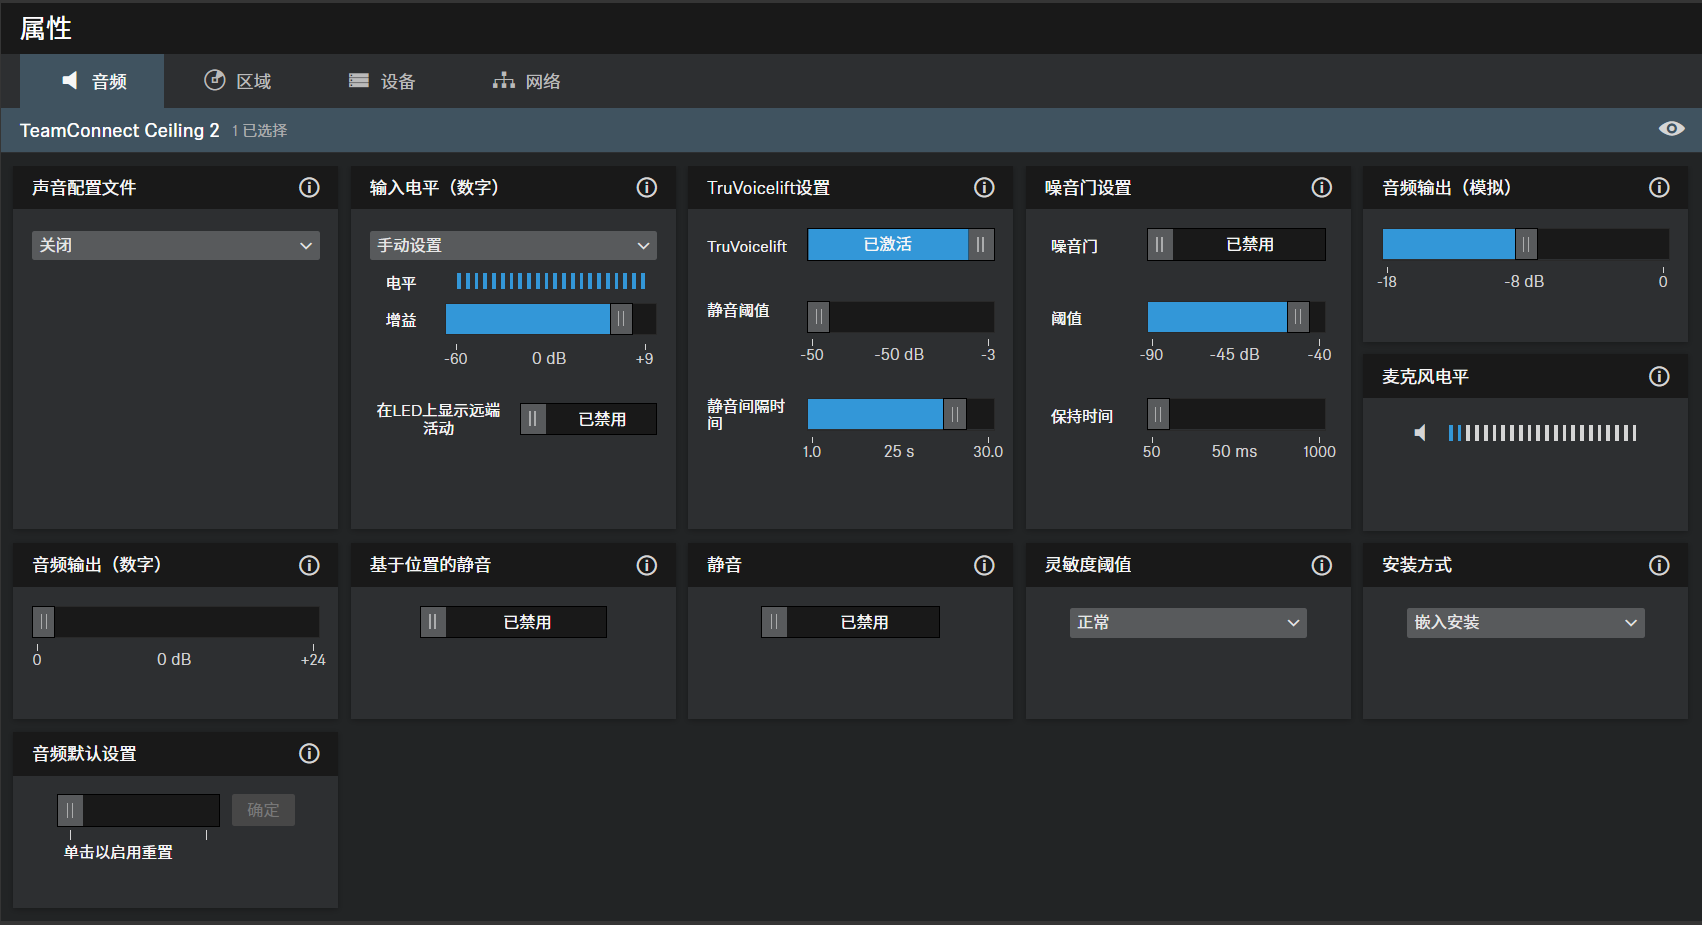The width and height of the screenshot is (1702, 925).
Task: Disable the TruVoicelift 已激活 switch
Action: coord(900,245)
